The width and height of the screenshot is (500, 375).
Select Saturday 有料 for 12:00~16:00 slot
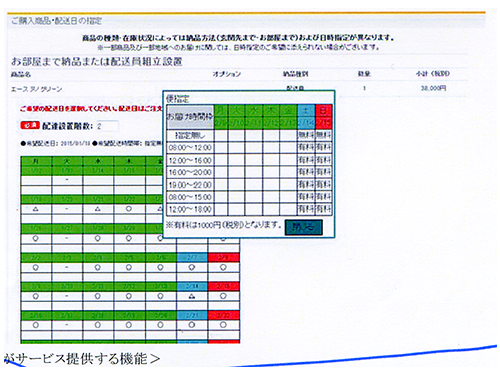pos(306,160)
